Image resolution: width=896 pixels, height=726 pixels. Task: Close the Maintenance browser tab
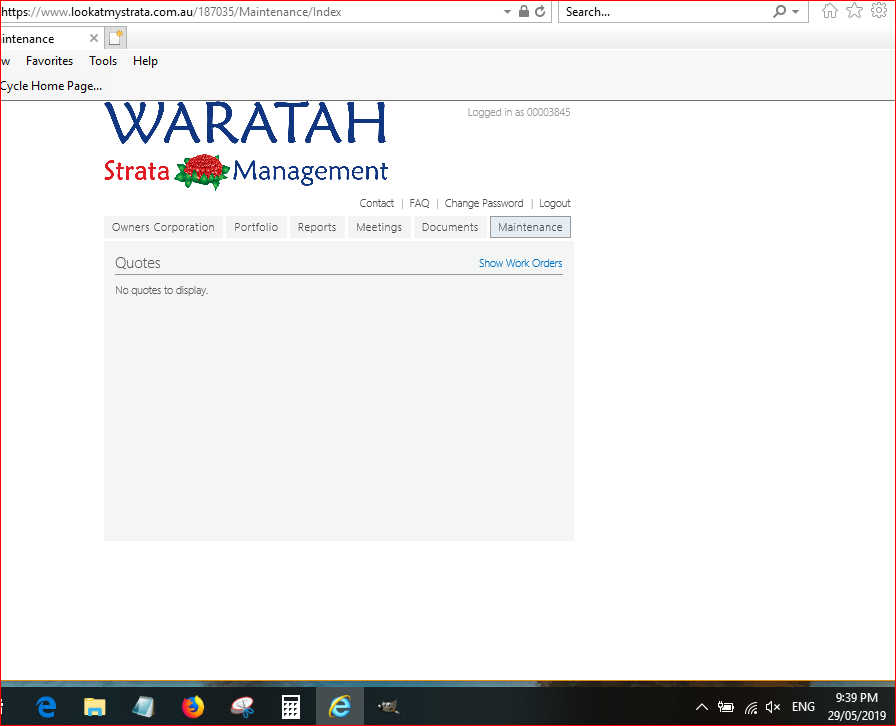(x=94, y=38)
